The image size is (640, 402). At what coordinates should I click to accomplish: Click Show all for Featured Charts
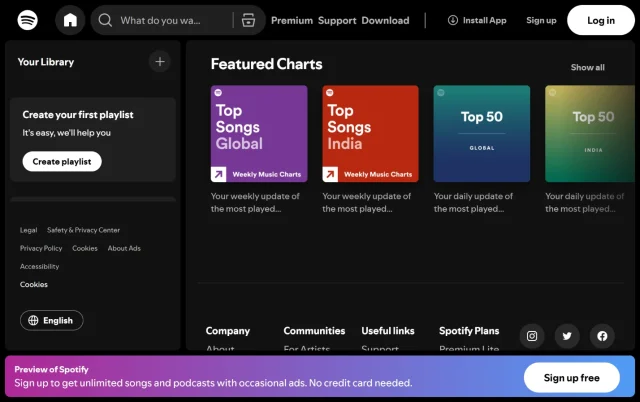click(x=588, y=67)
